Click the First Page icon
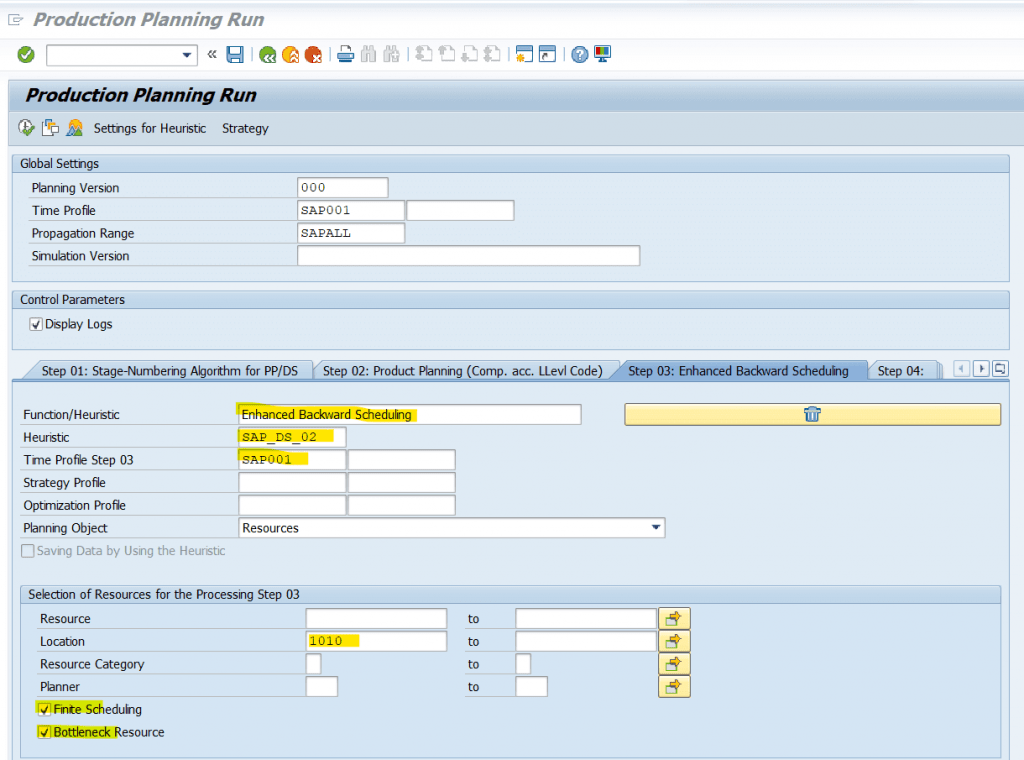1024x760 pixels. pyautogui.click(x=424, y=54)
